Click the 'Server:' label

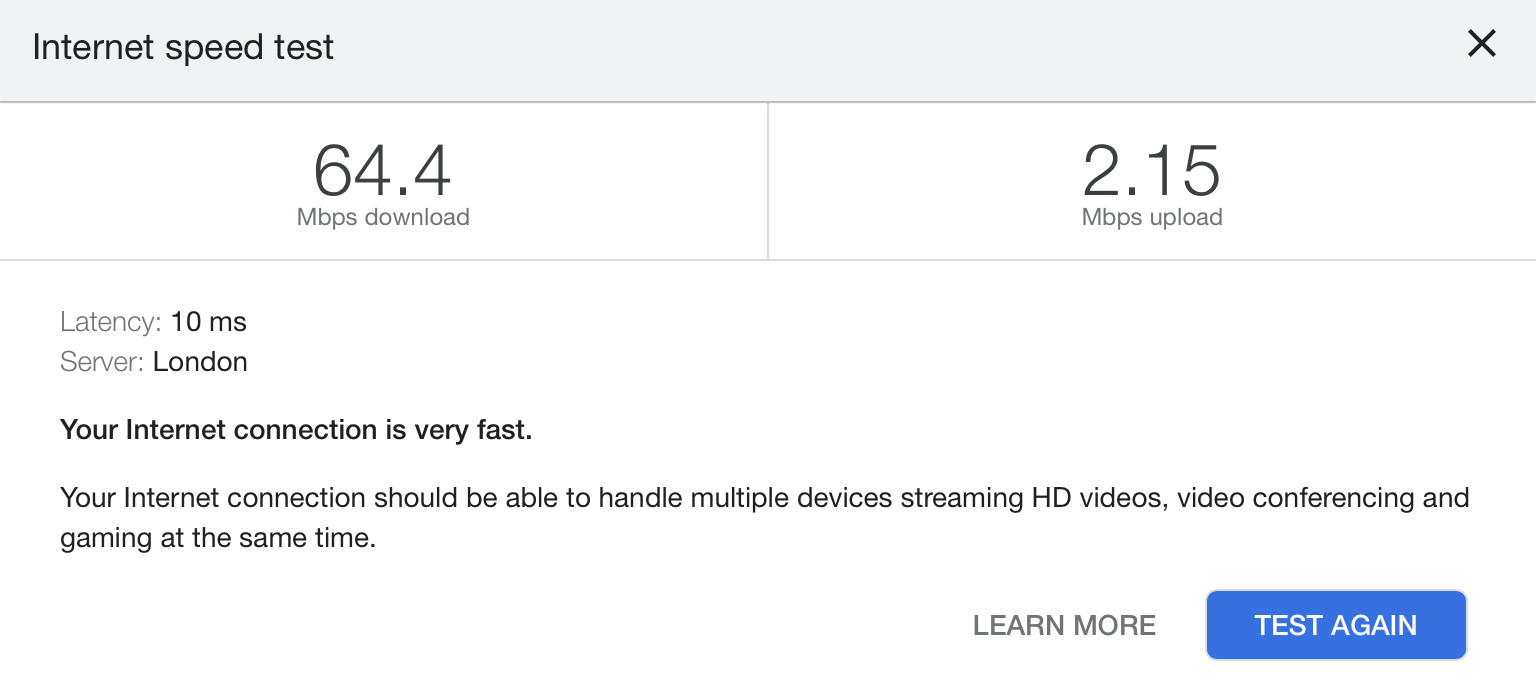point(103,362)
